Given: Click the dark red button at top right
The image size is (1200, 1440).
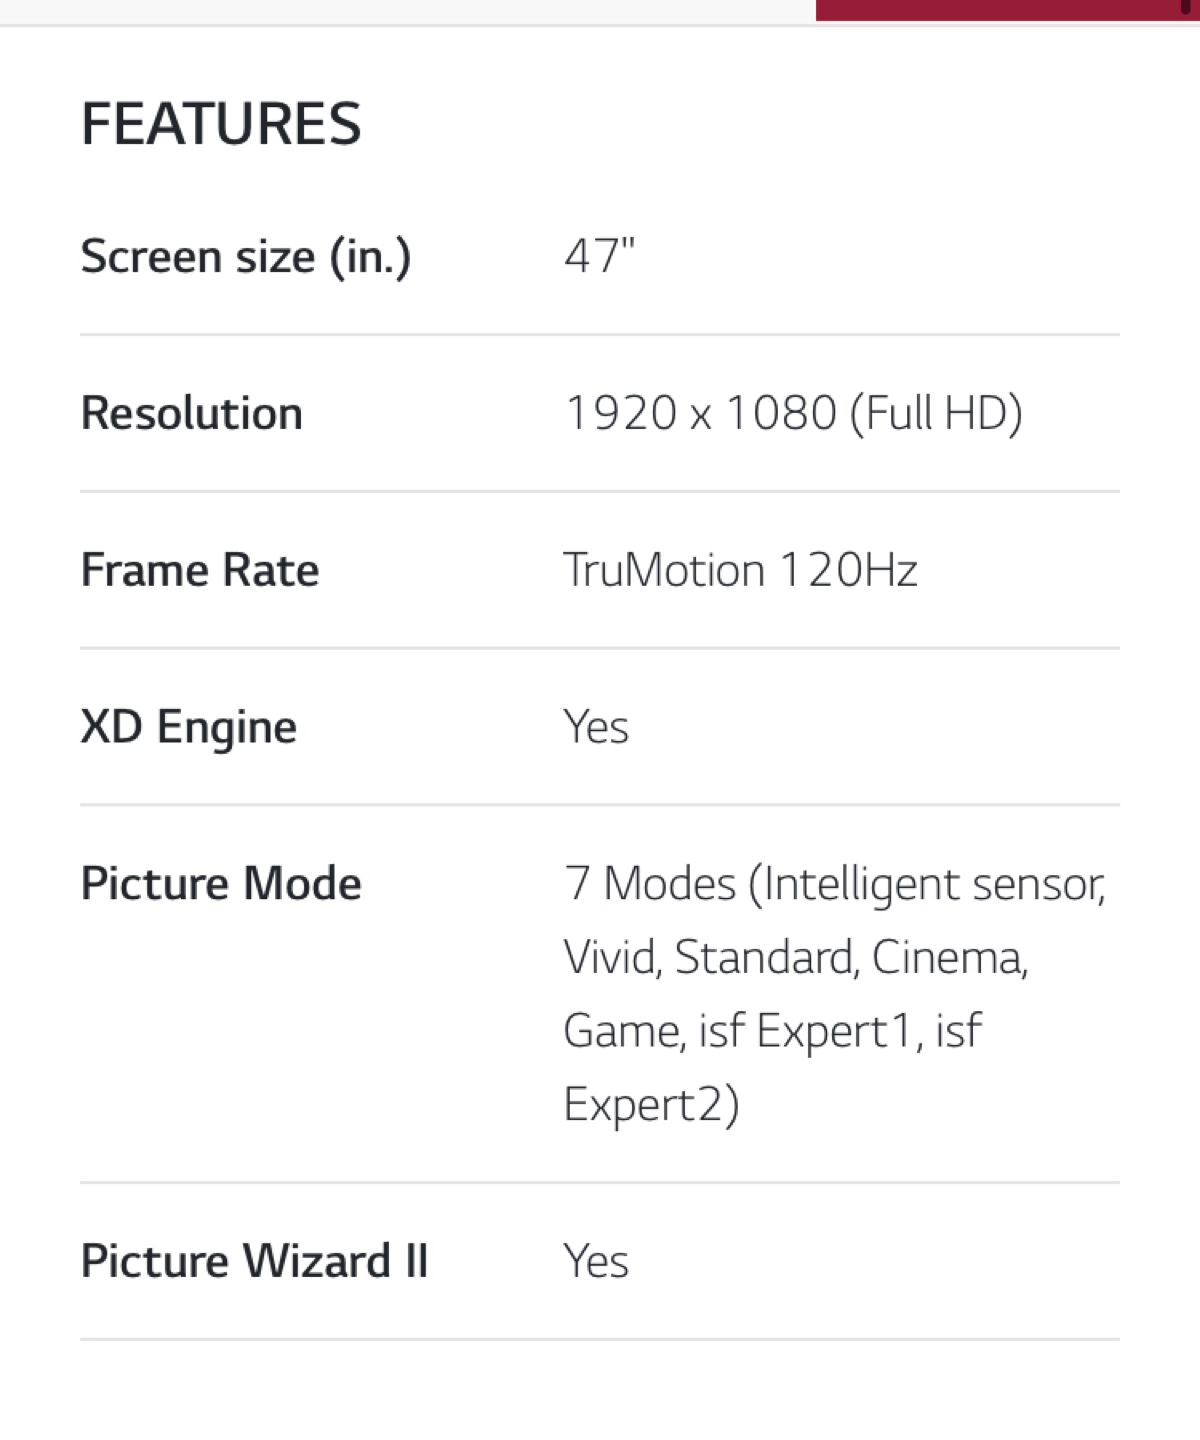Looking at the screenshot, I should [x=1008, y=10].
